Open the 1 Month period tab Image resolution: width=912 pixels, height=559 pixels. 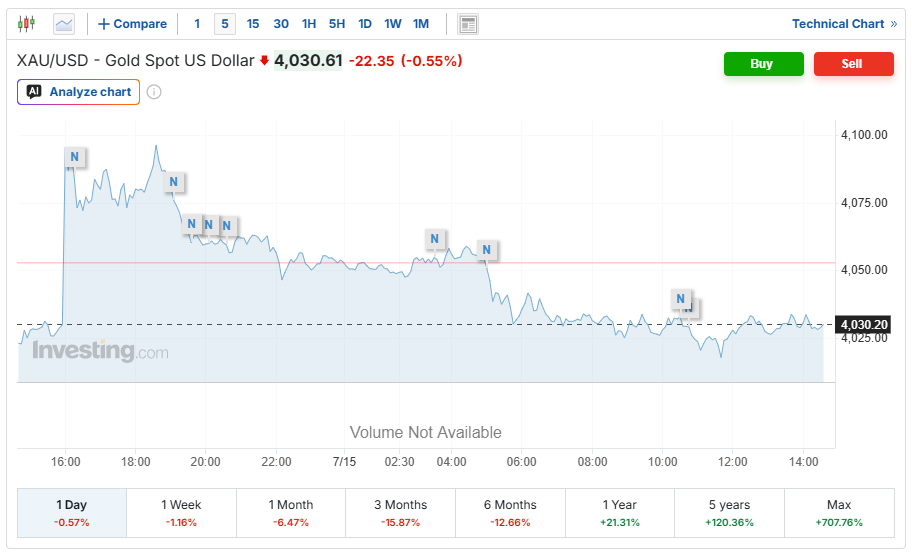coord(291,513)
